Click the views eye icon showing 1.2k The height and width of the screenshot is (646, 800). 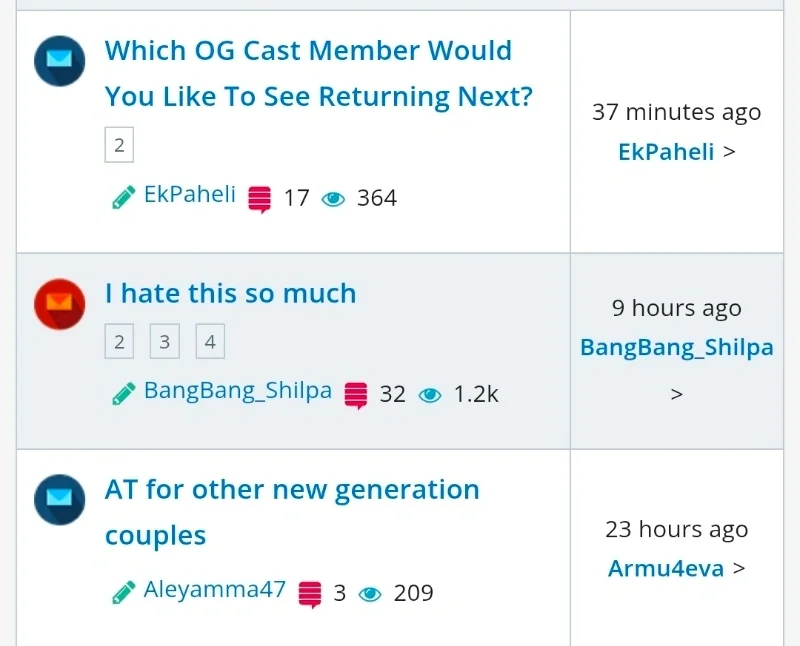pyautogui.click(x=430, y=395)
